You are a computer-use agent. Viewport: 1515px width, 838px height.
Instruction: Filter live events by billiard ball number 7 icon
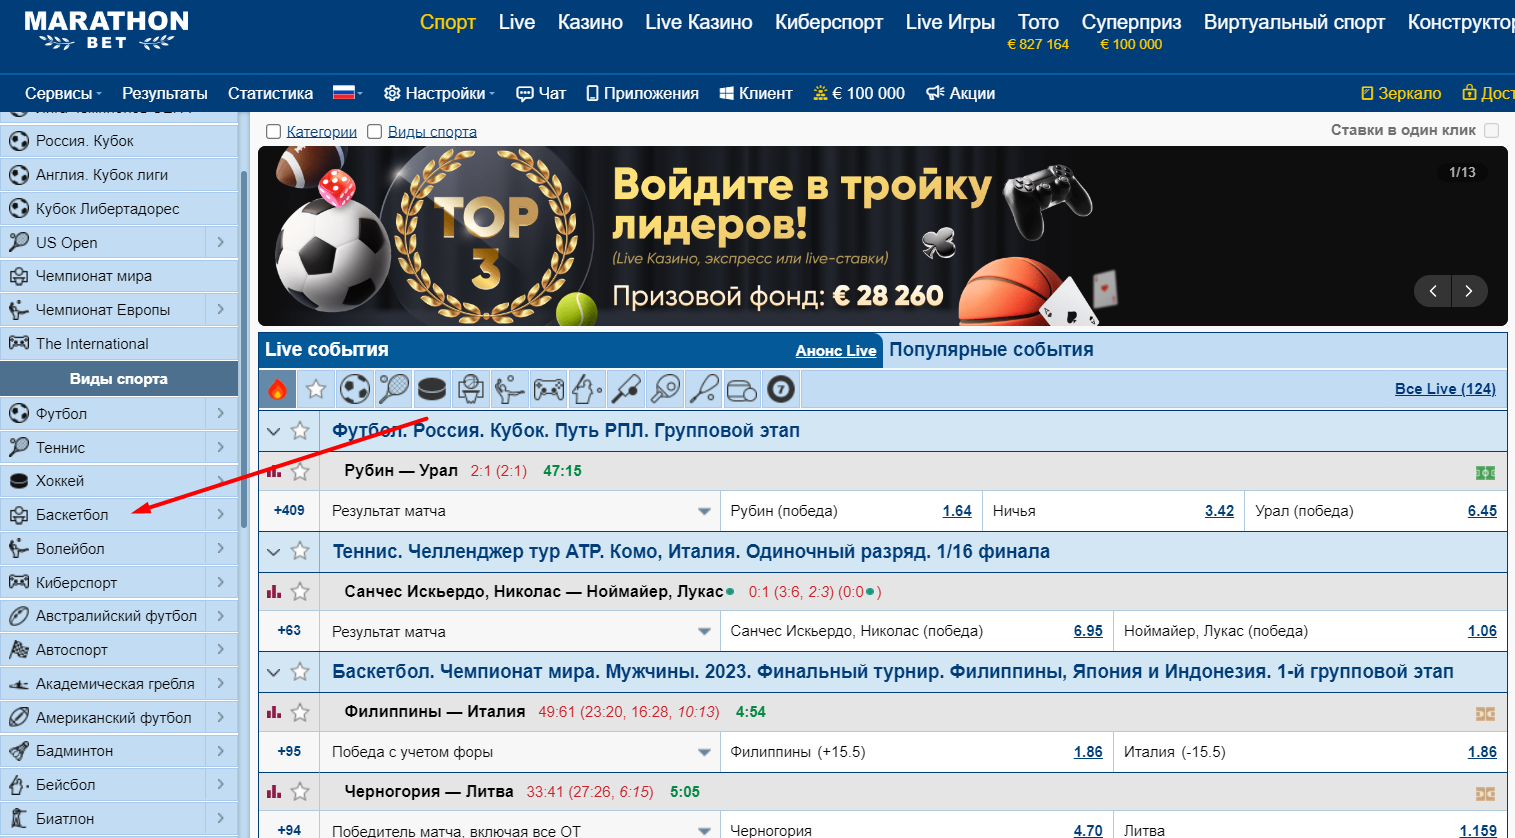(781, 389)
